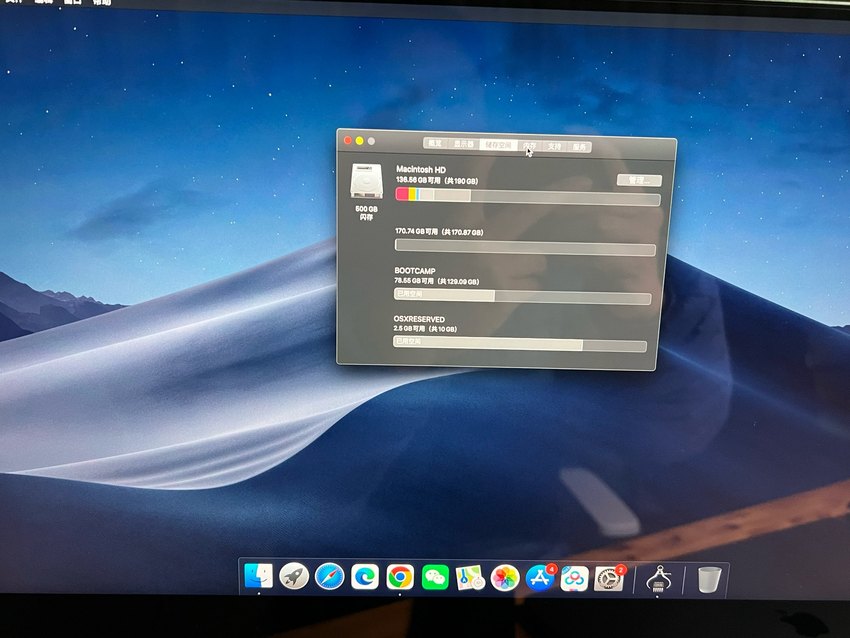Click the text 2.5 GB 可用
The width and height of the screenshot is (850, 638).
click(409, 328)
